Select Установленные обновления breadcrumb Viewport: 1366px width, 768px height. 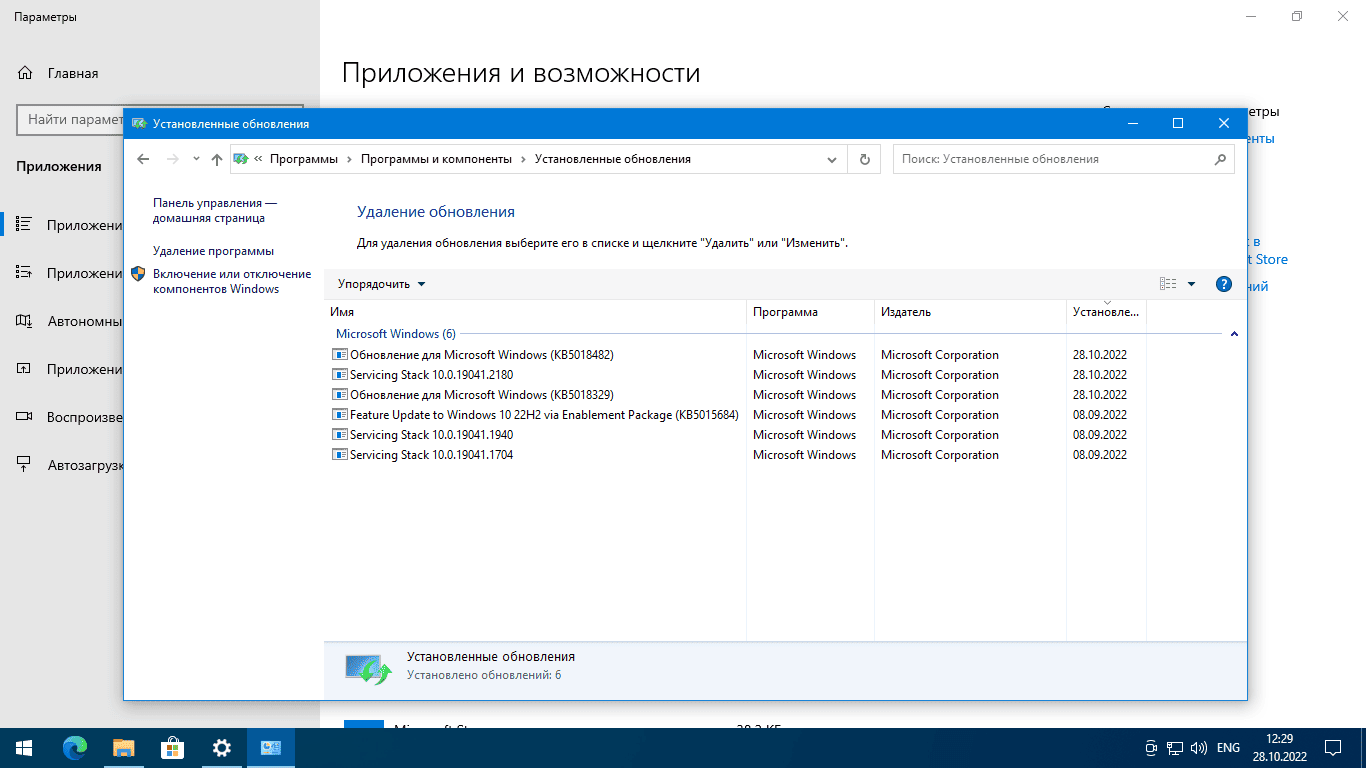pos(613,159)
